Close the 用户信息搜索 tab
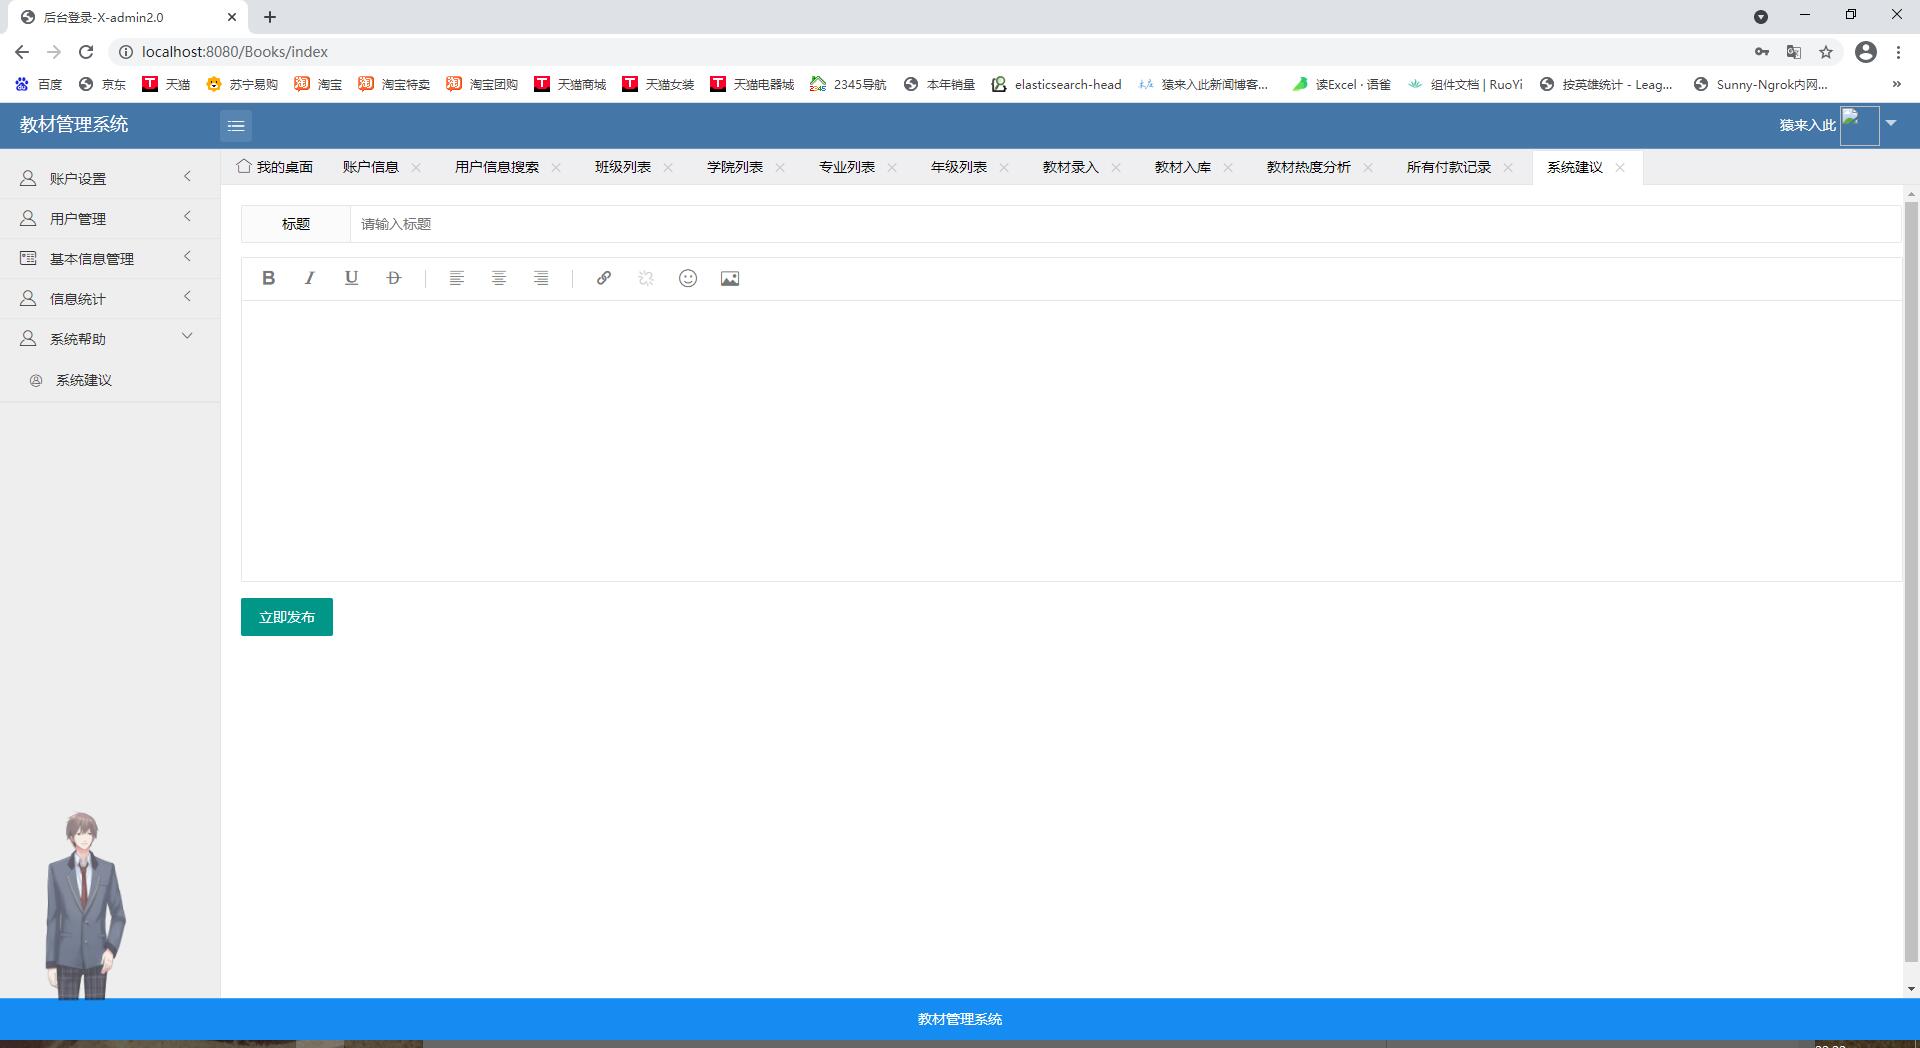This screenshot has width=1920, height=1048. pyautogui.click(x=556, y=167)
